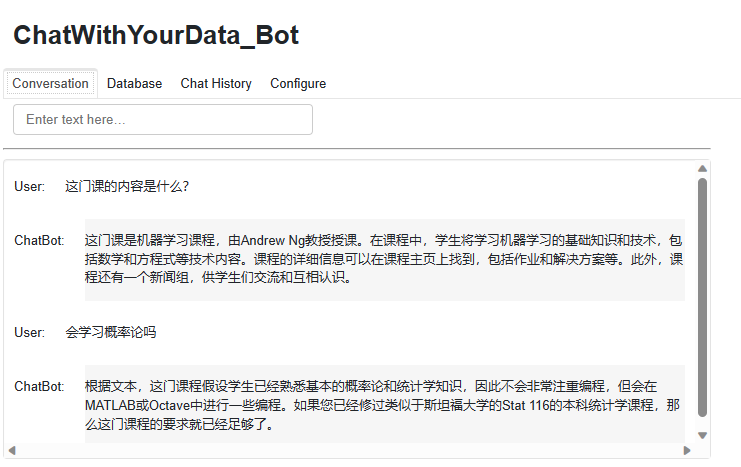The image size is (741, 467).
Task: Select the Configure tab
Action: pyautogui.click(x=298, y=83)
